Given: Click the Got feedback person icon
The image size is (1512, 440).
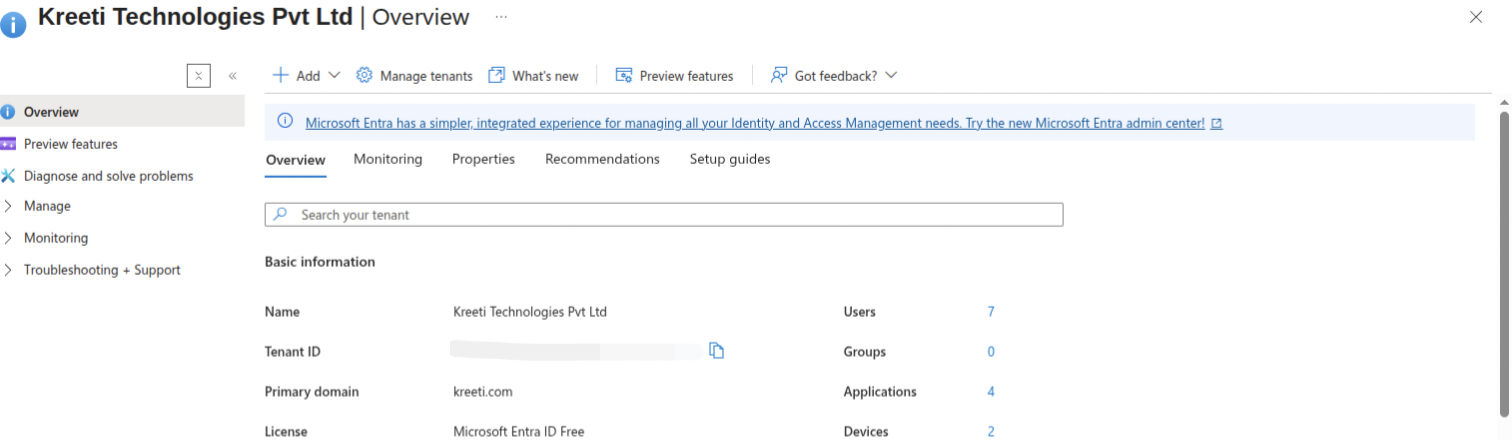Looking at the screenshot, I should pyautogui.click(x=779, y=75).
